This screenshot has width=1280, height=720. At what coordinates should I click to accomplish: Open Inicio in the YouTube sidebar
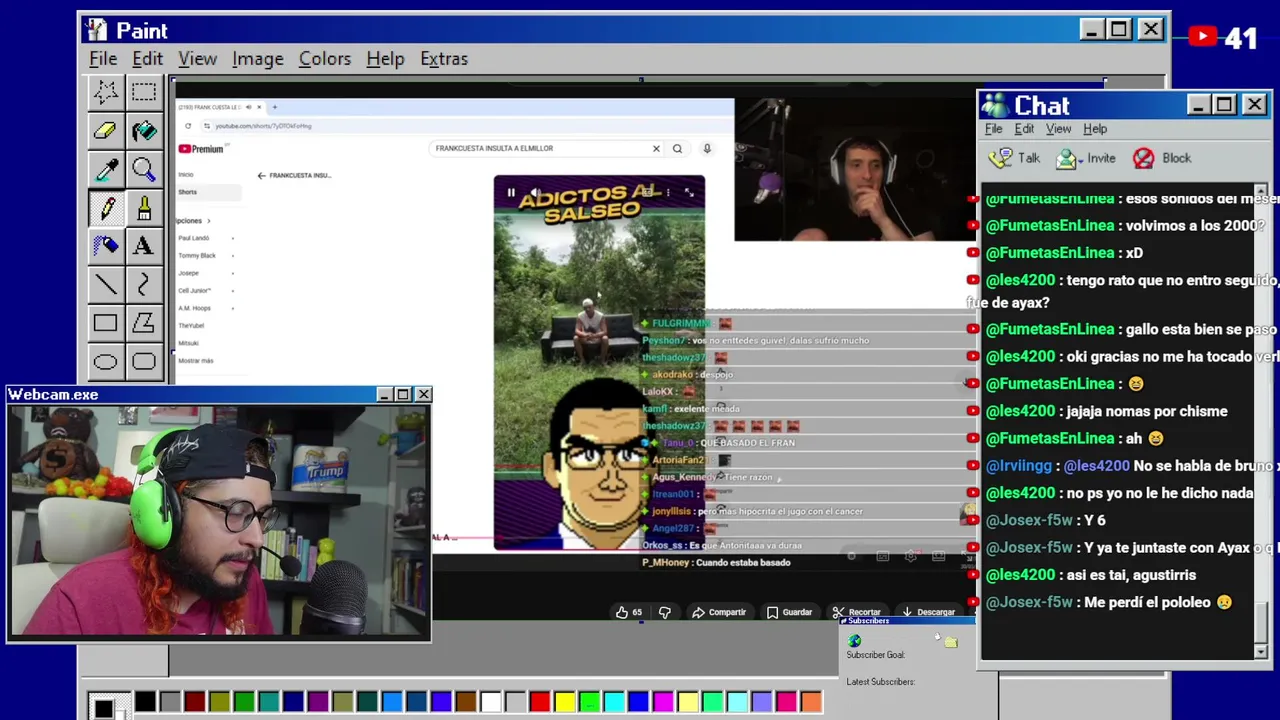pos(186,175)
